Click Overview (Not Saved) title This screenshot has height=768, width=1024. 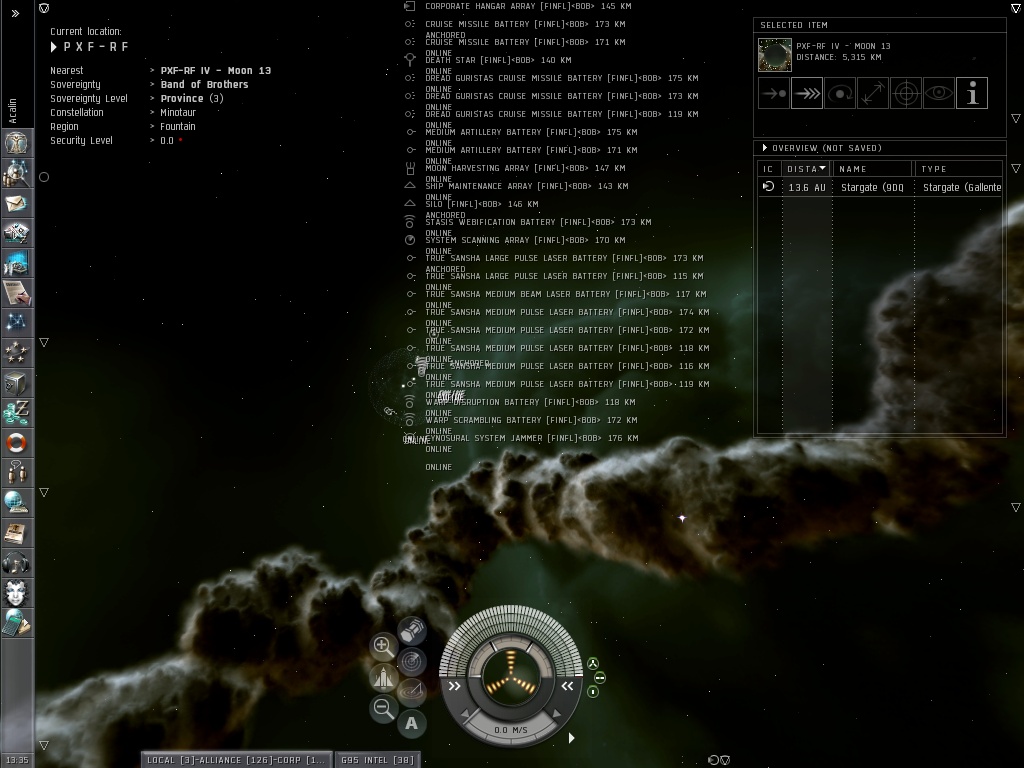pyautogui.click(x=827, y=148)
